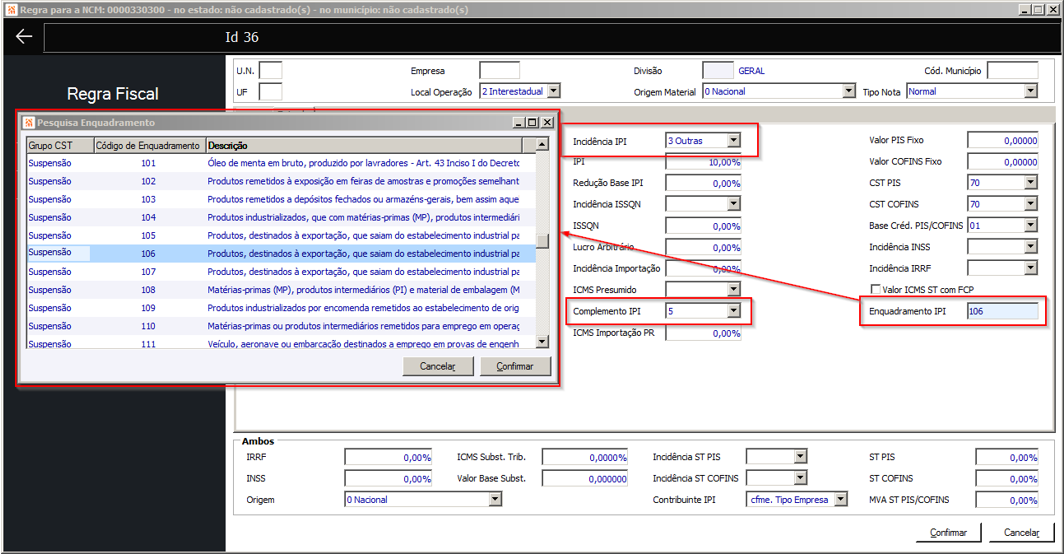
Task: Click the Empresa input field
Action: click(499, 71)
